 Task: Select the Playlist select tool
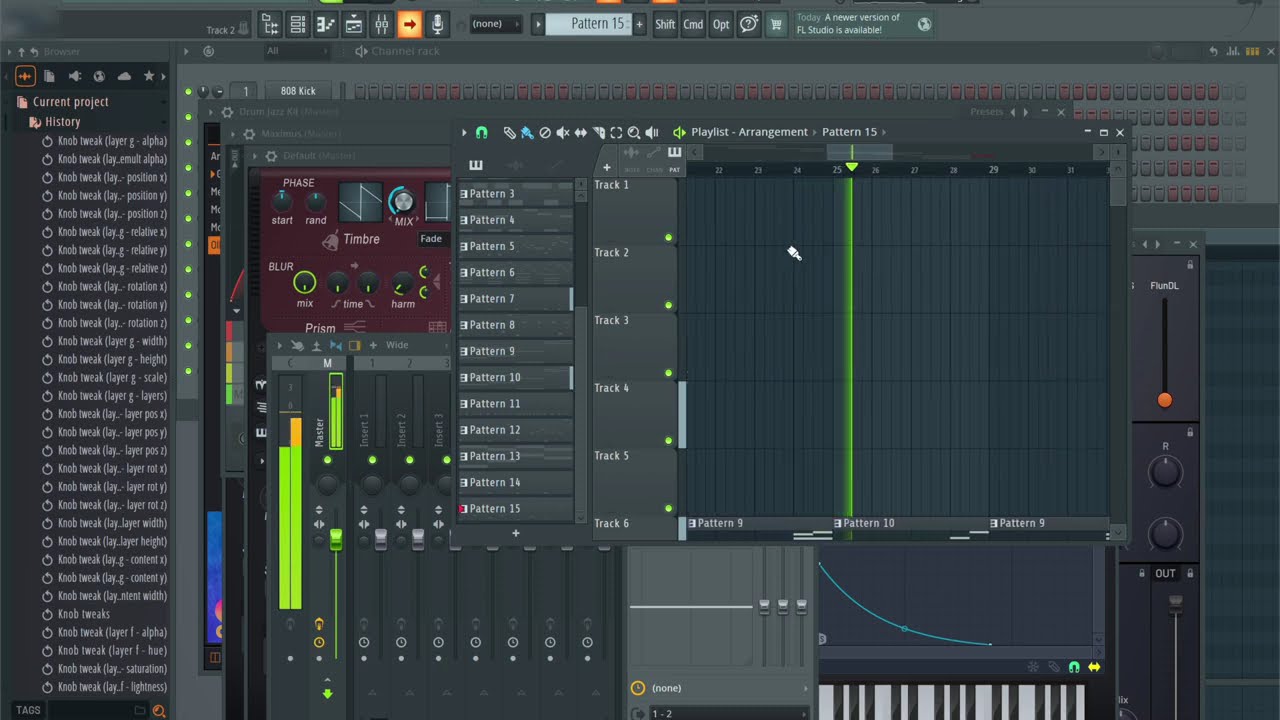click(x=616, y=132)
